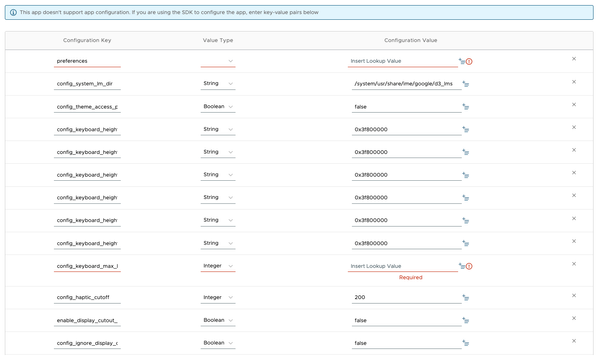Remove the preferences configuration row

(x=574, y=59)
